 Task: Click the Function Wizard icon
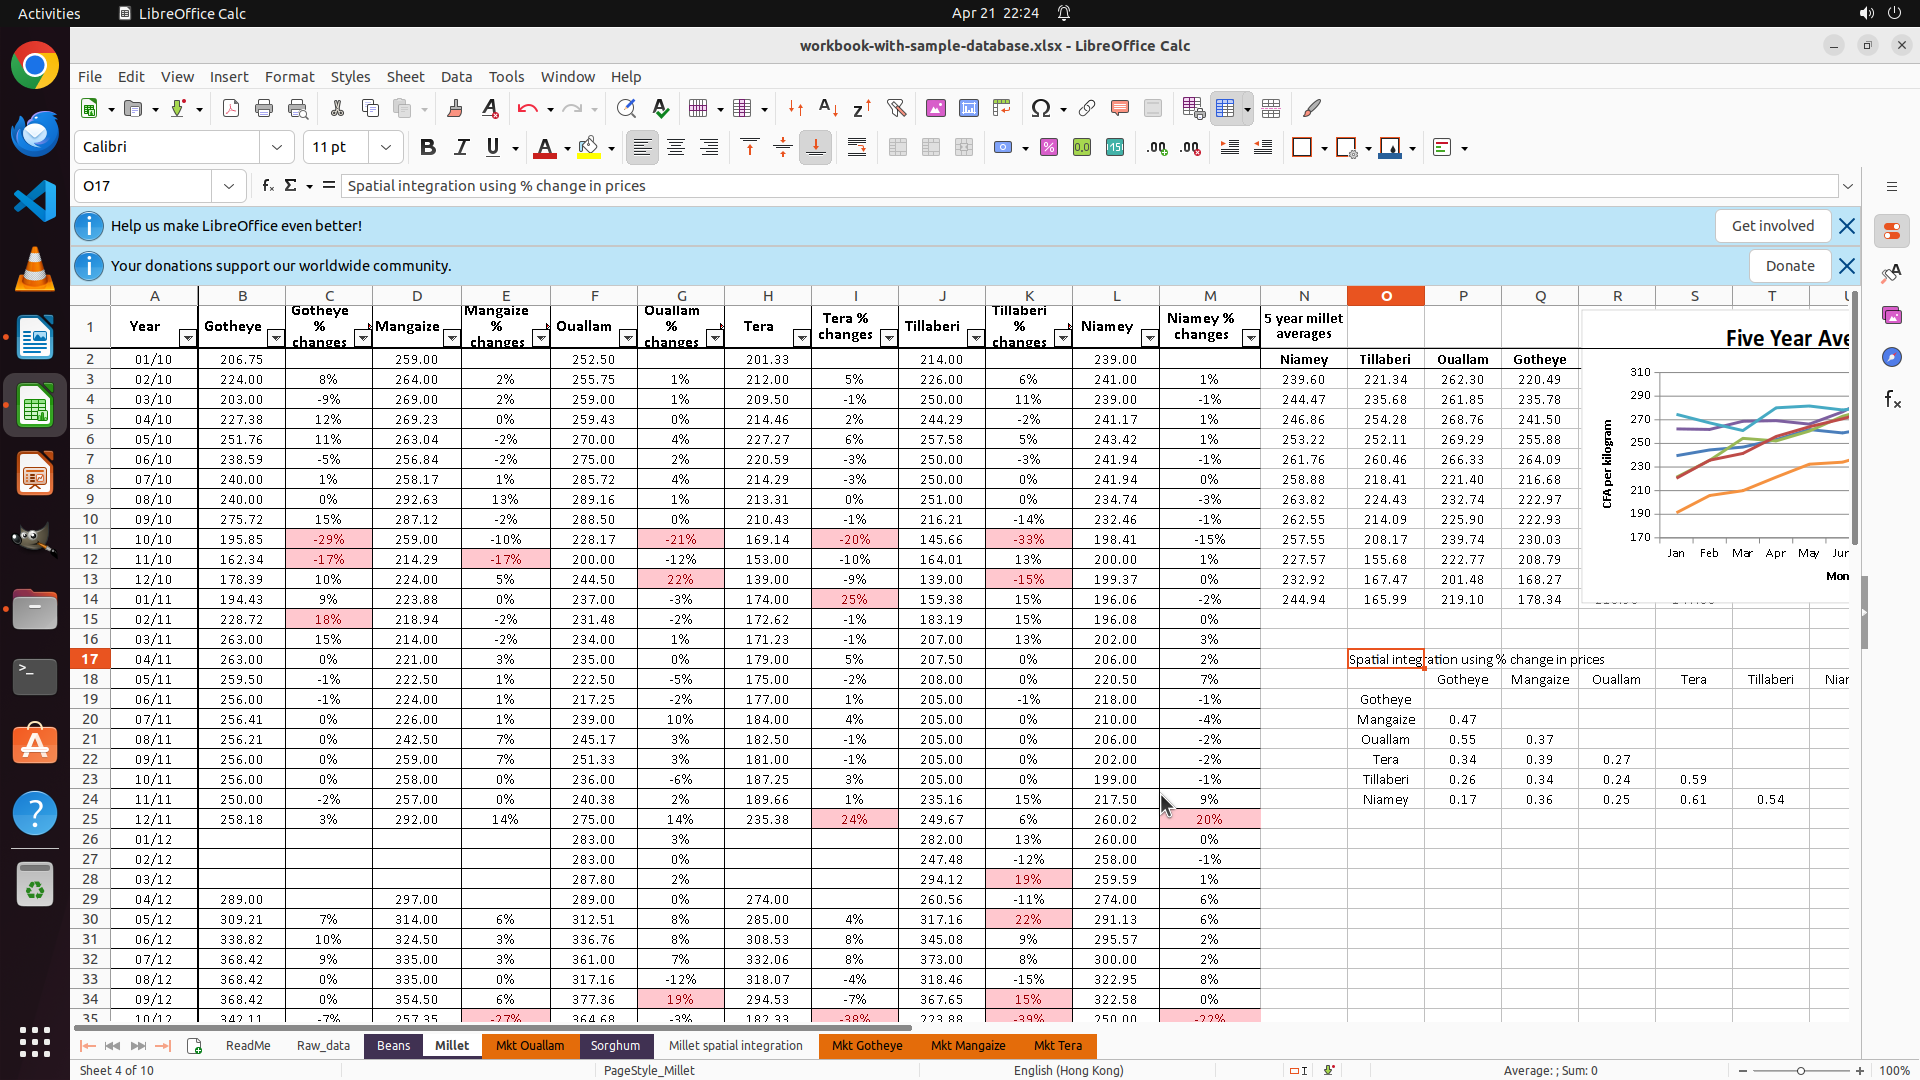(267, 186)
